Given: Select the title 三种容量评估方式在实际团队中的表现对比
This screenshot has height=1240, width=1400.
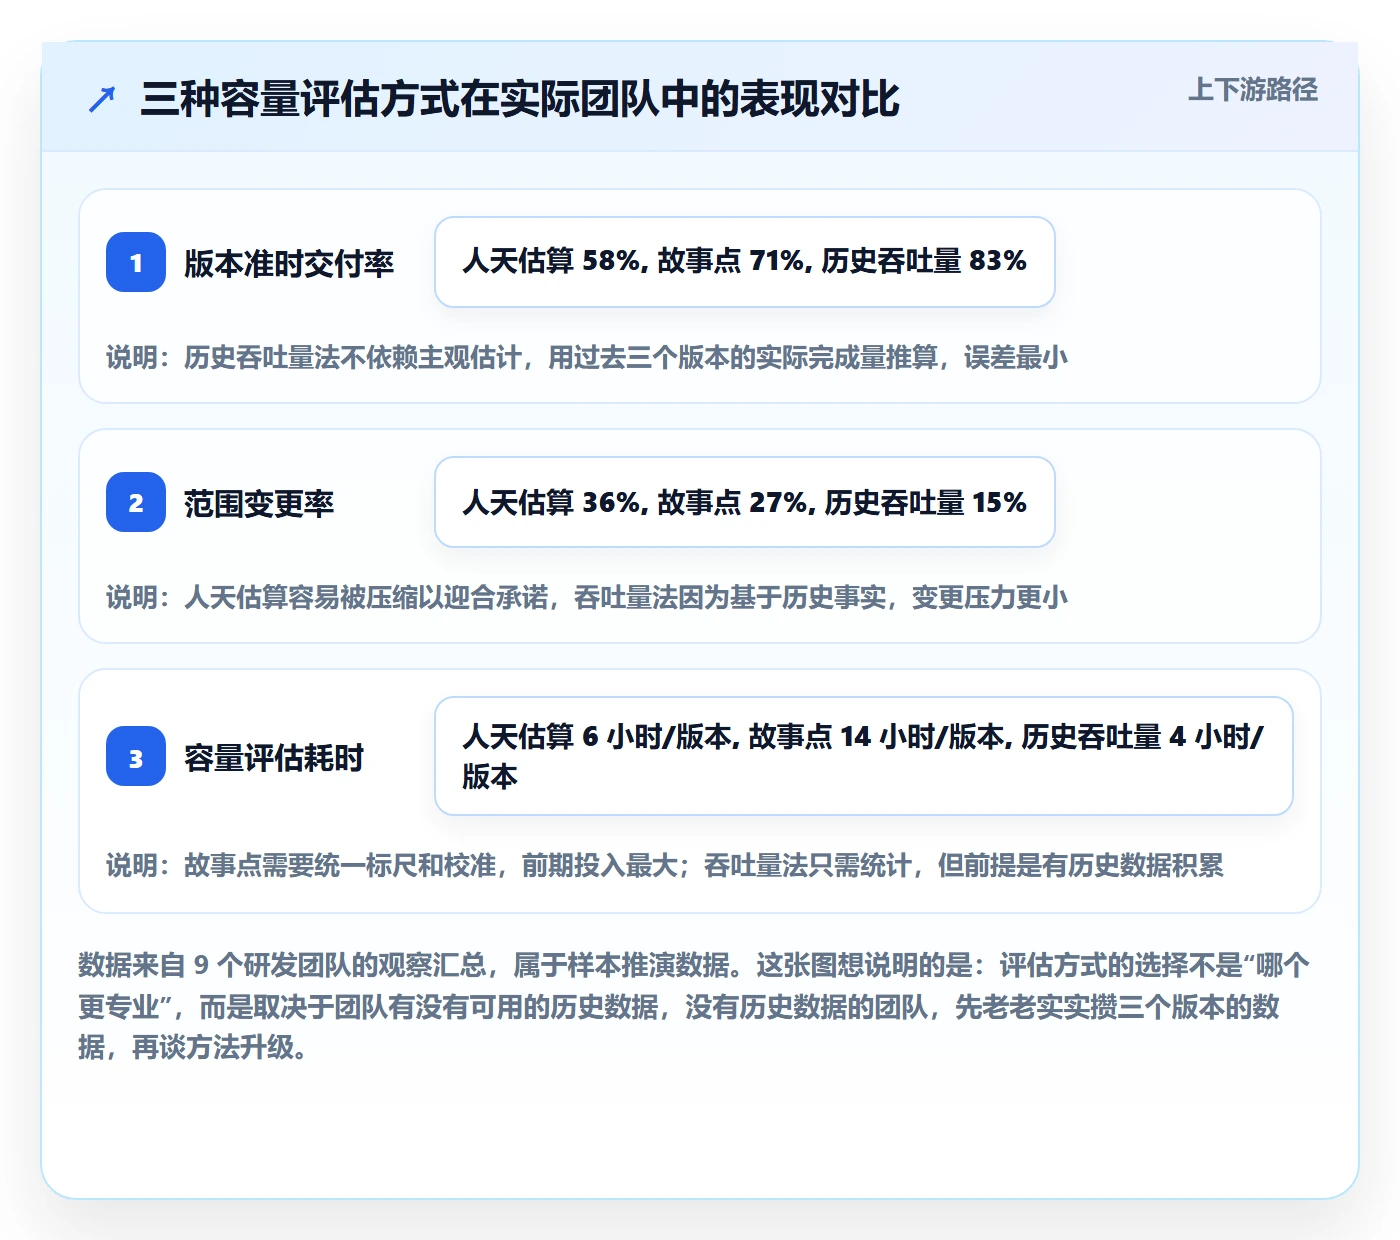Looking at the screenshot, I should click(520, 100).
